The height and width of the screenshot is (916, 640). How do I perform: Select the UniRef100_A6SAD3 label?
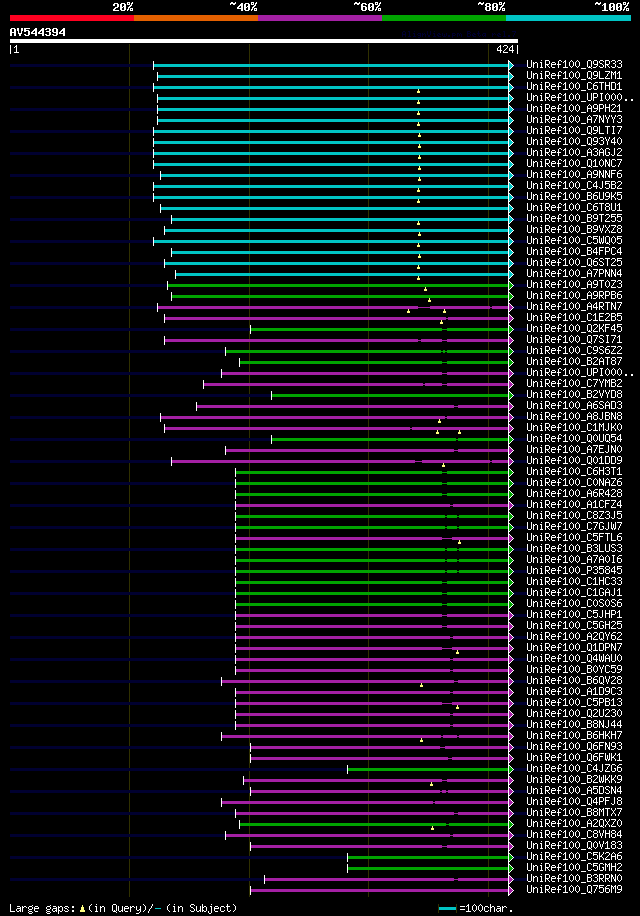click(x=574, y=406)
